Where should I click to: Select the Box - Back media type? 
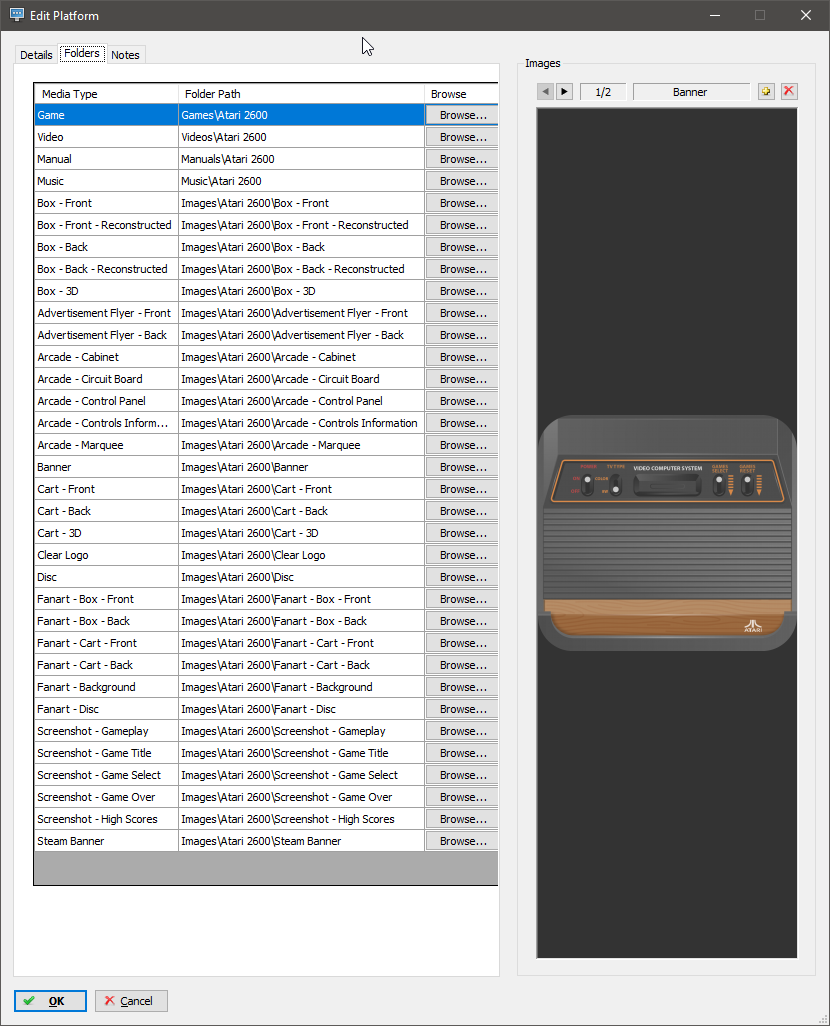(x=106, y=247)
